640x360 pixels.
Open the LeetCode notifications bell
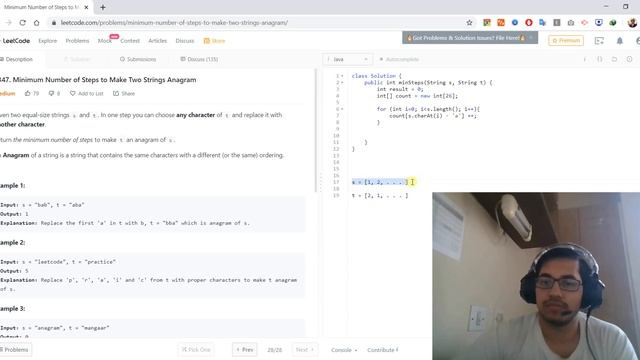point(620,41)
